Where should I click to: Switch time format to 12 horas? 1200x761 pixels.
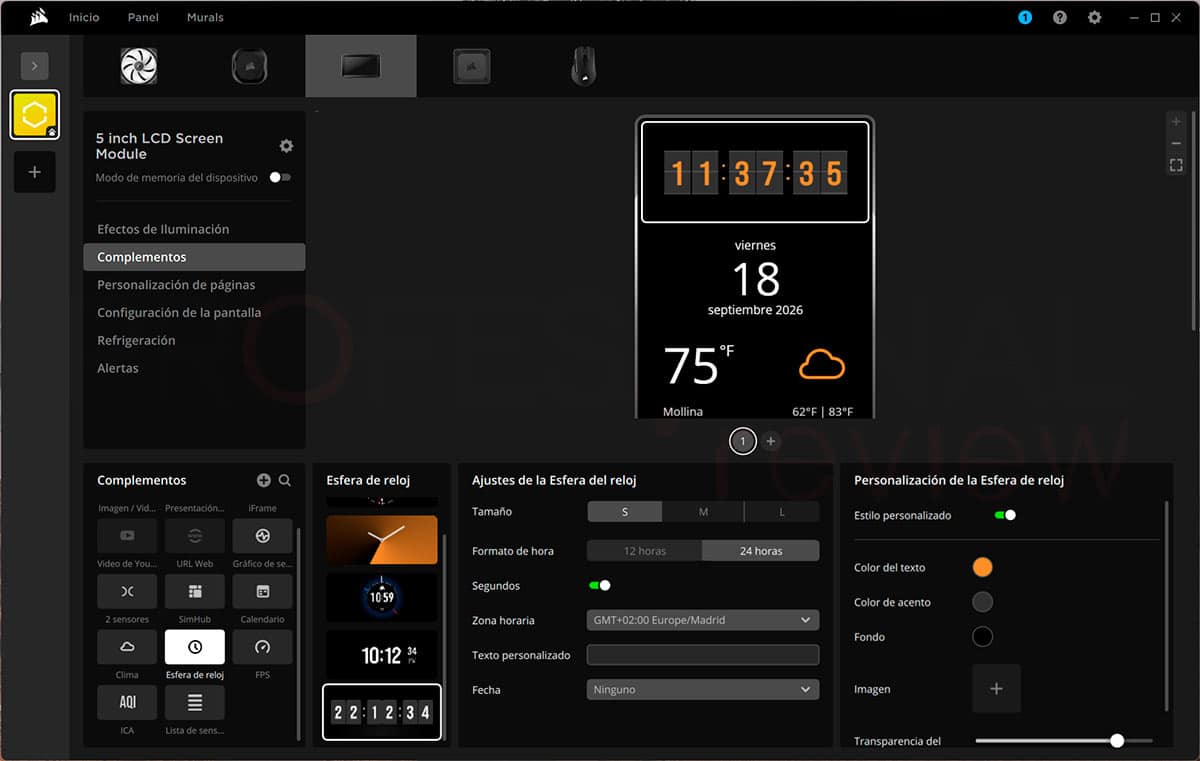(645, 551)
